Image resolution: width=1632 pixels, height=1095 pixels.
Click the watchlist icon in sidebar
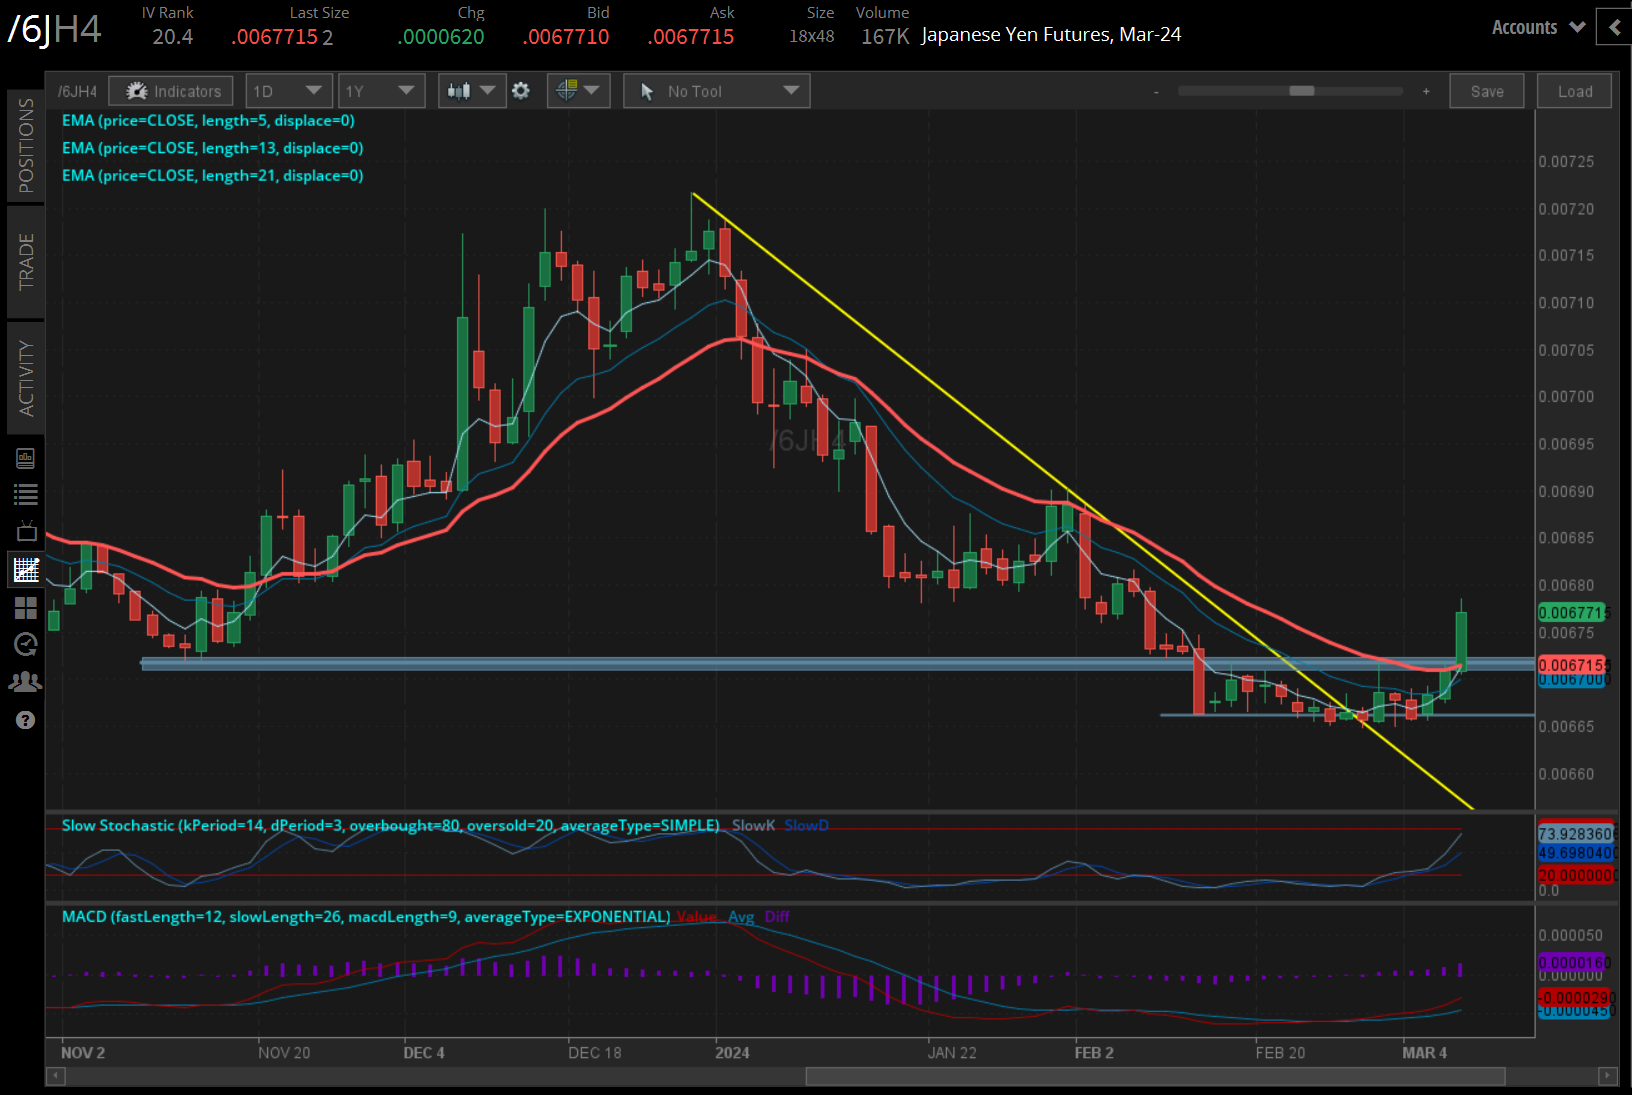[25, 494]
